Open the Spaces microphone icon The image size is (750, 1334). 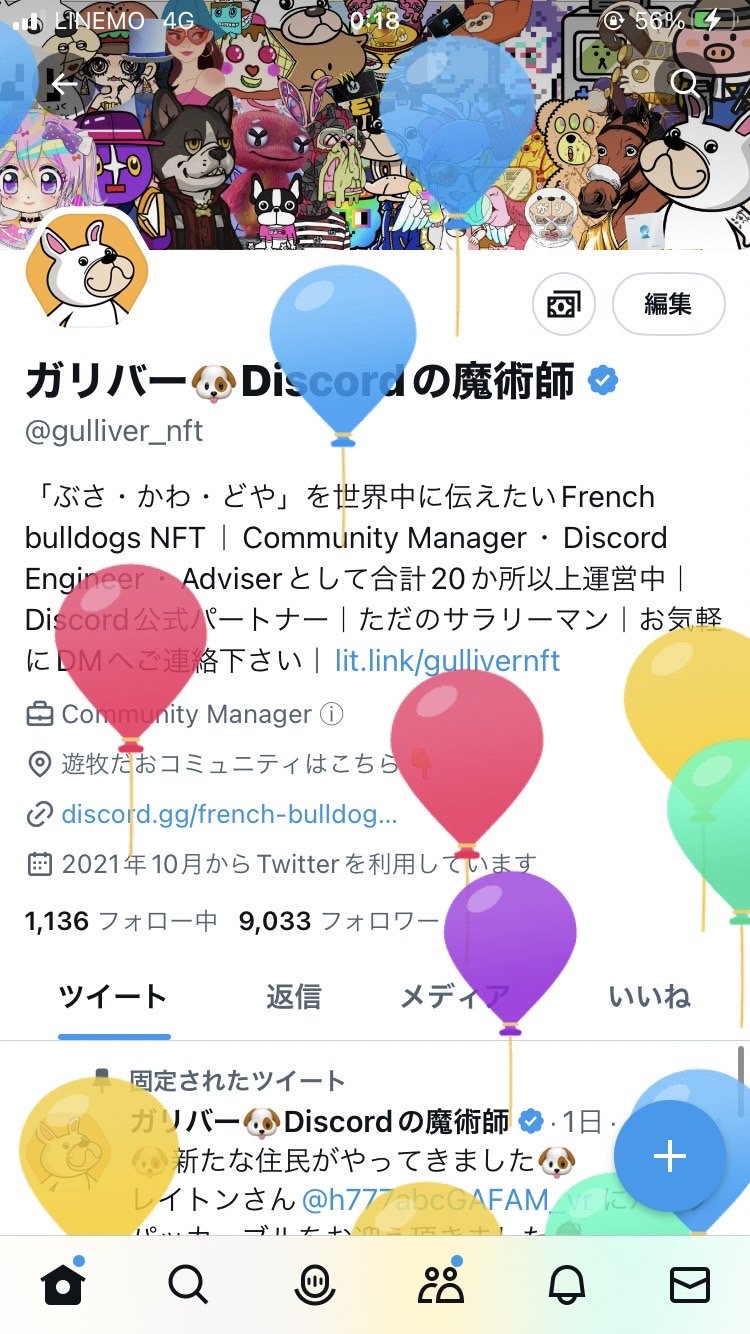[313, 1285]
